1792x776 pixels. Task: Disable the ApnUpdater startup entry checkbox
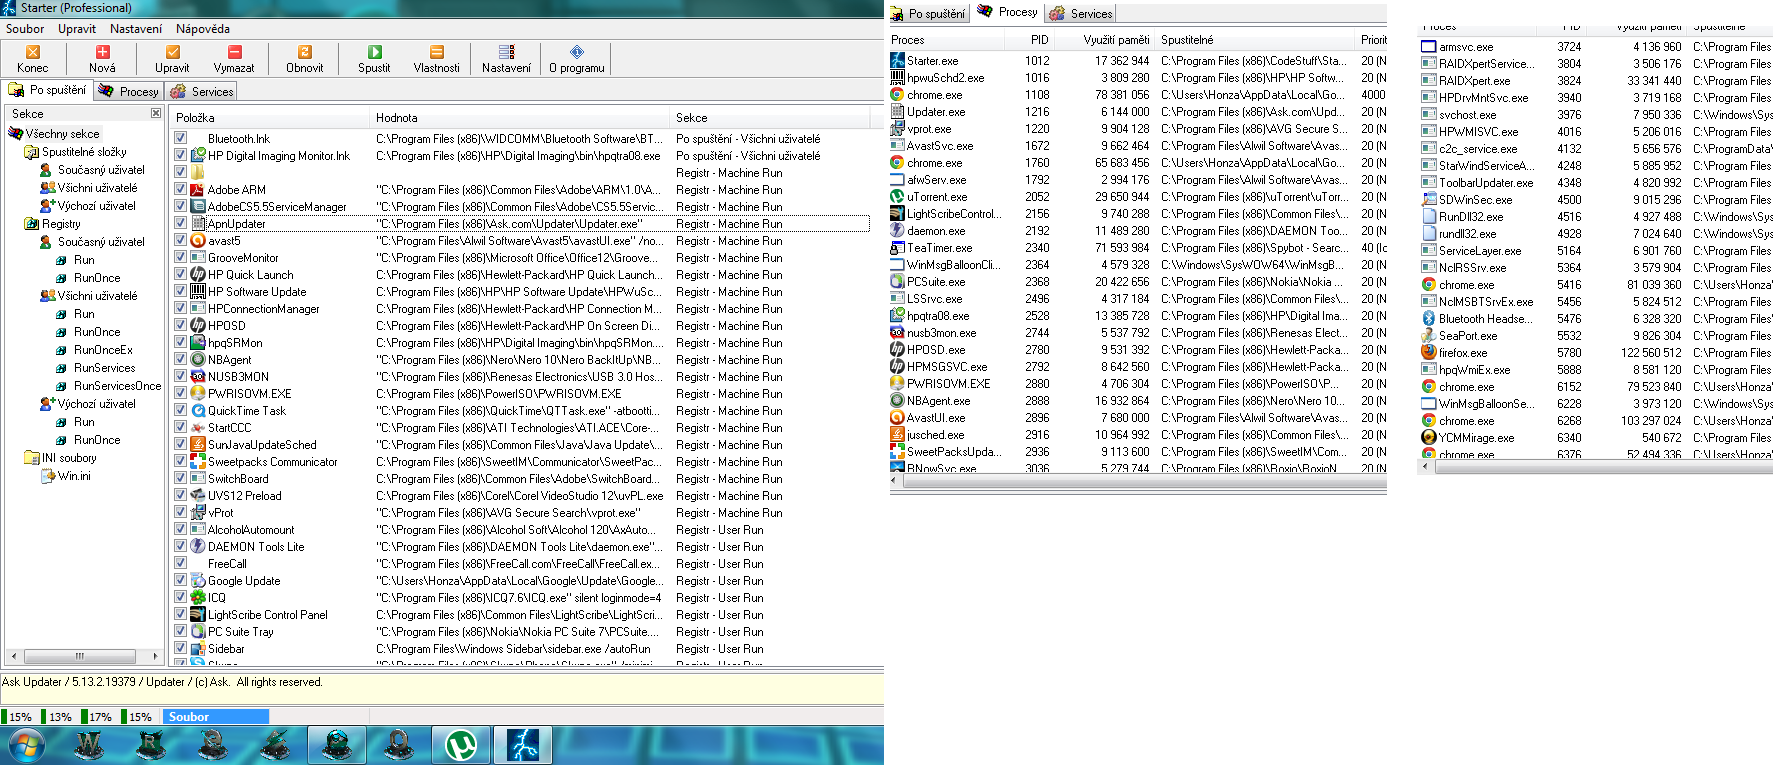coord(181,223)
